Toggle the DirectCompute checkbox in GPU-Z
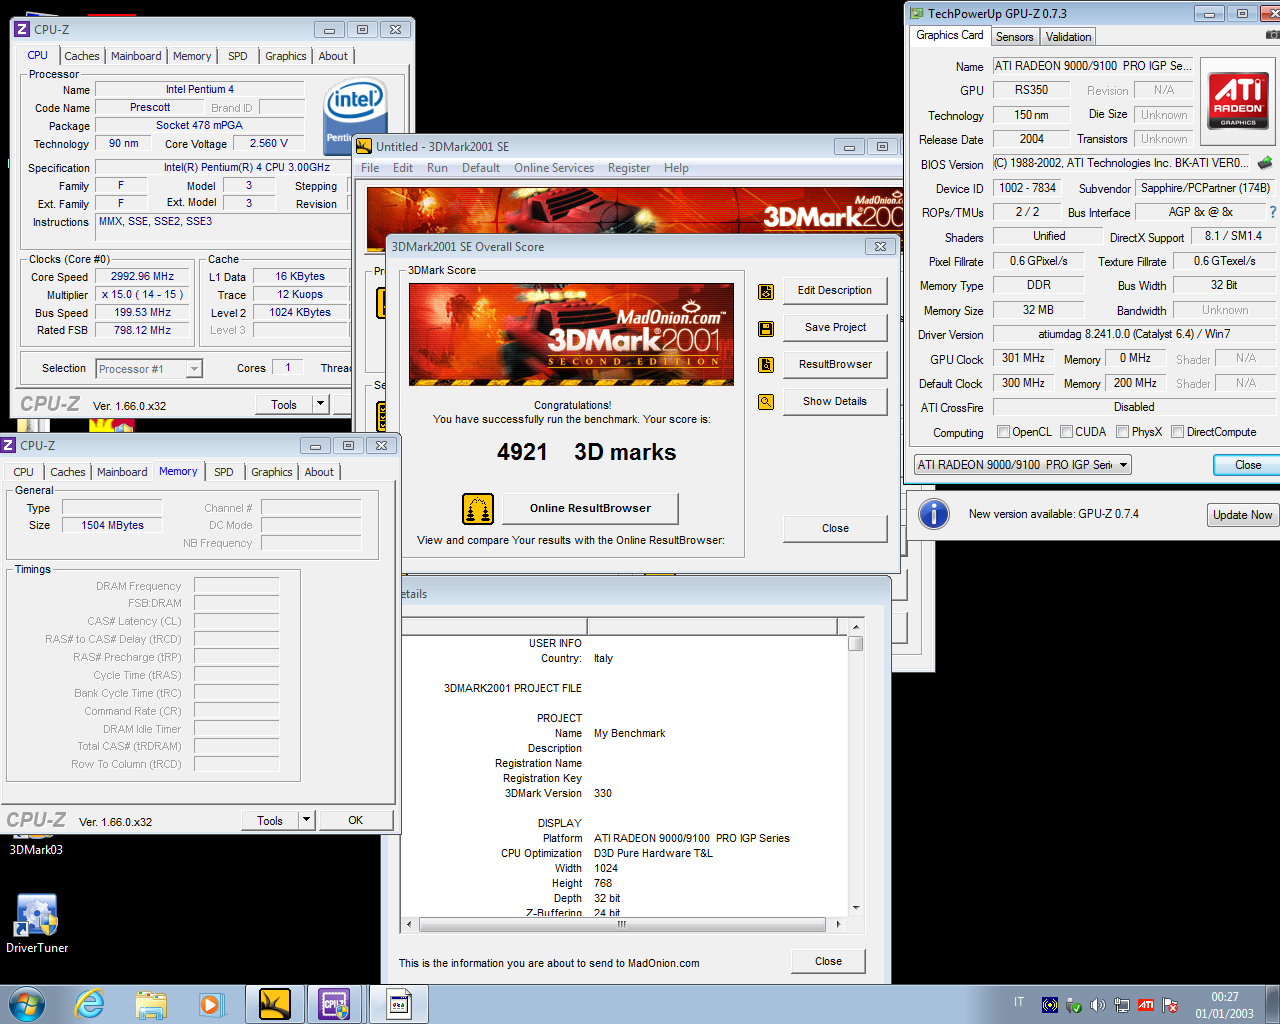 coord(1177,432)
